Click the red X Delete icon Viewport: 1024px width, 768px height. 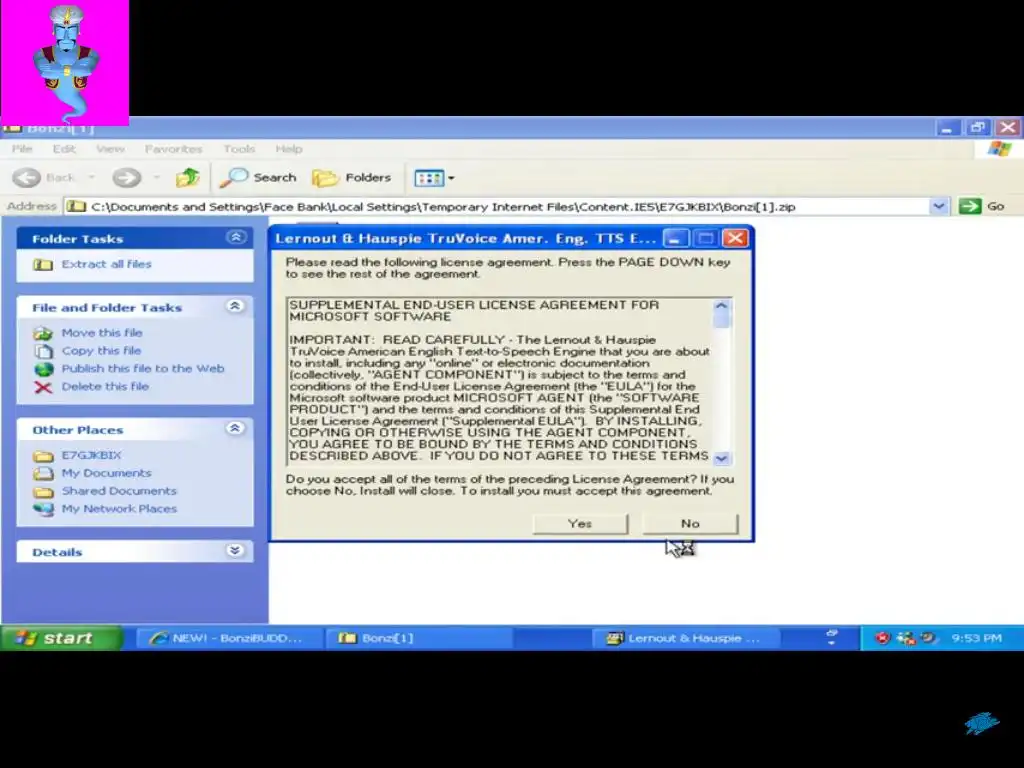(43, 387)
